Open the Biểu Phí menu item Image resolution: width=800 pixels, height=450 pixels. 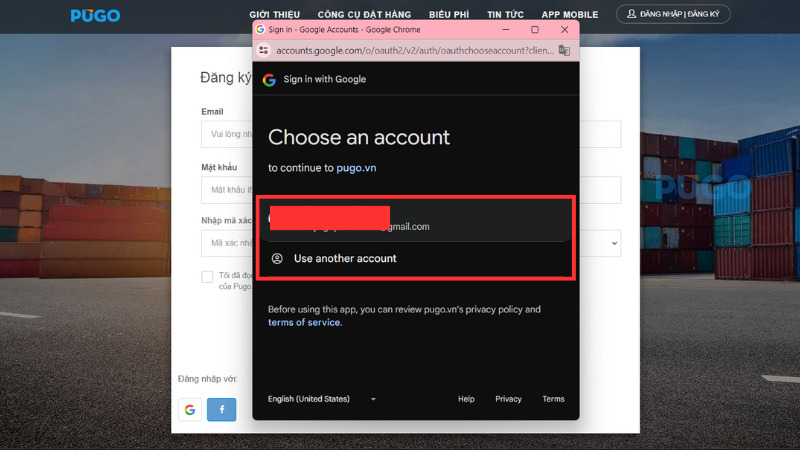pyautogui.click(x=449, y=15)
